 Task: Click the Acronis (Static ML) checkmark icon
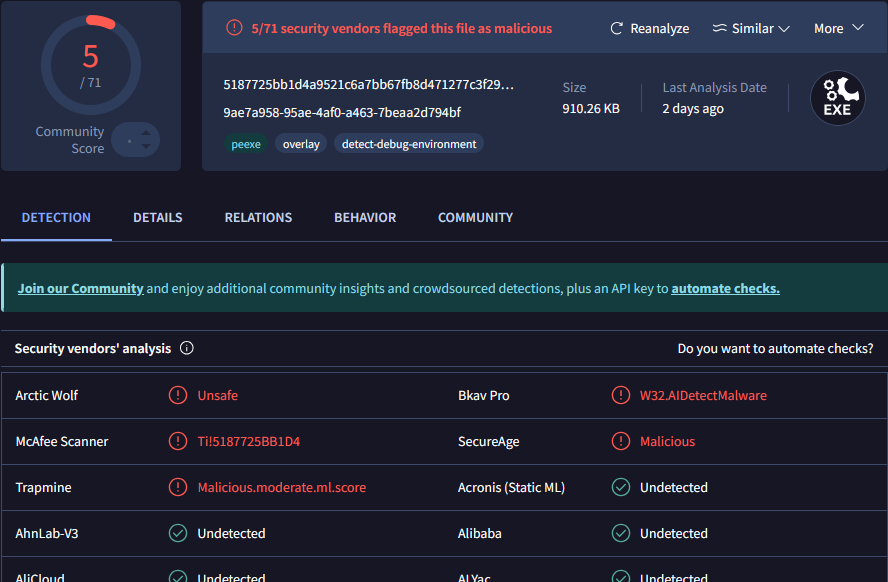[x=621, y=486]
